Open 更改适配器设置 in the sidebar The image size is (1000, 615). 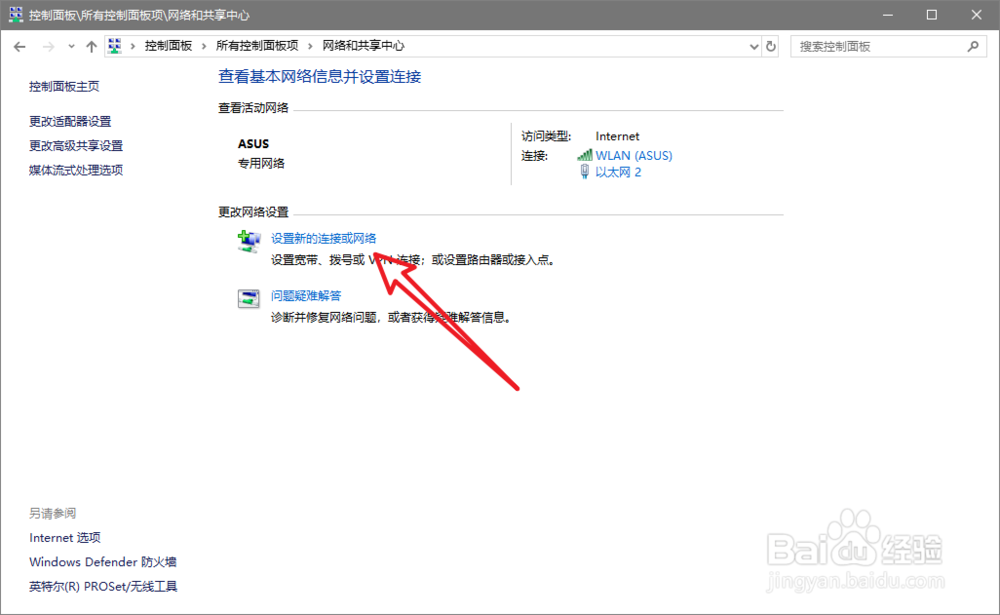[69, 121]
